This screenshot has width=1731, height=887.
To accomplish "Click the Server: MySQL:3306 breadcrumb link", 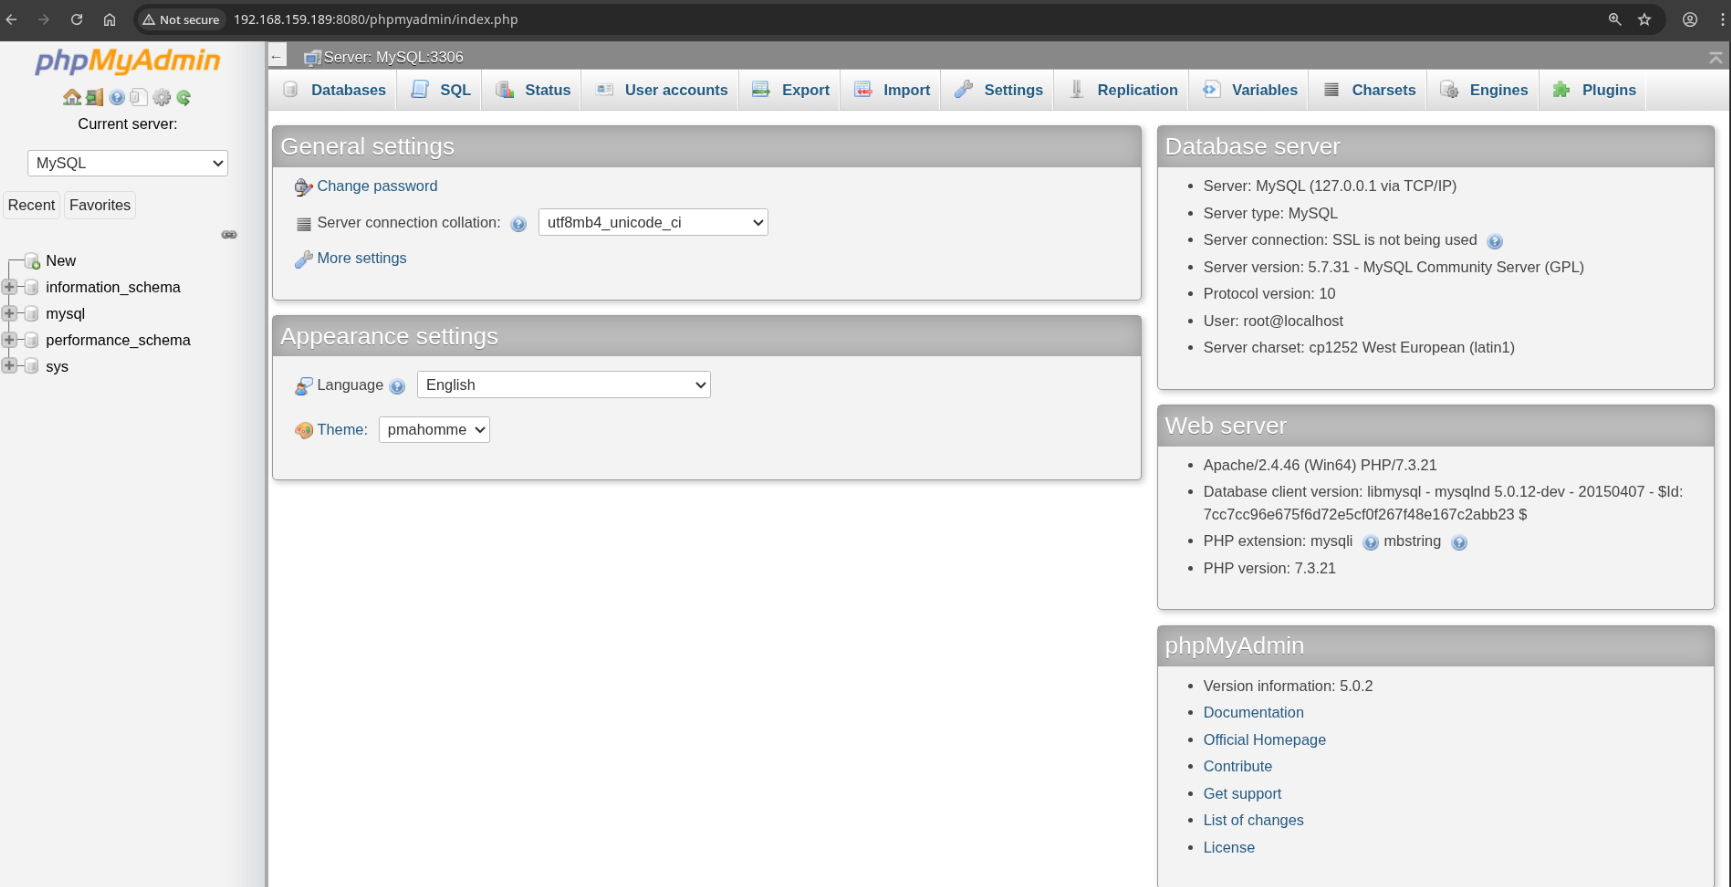I will coord(394,57).
